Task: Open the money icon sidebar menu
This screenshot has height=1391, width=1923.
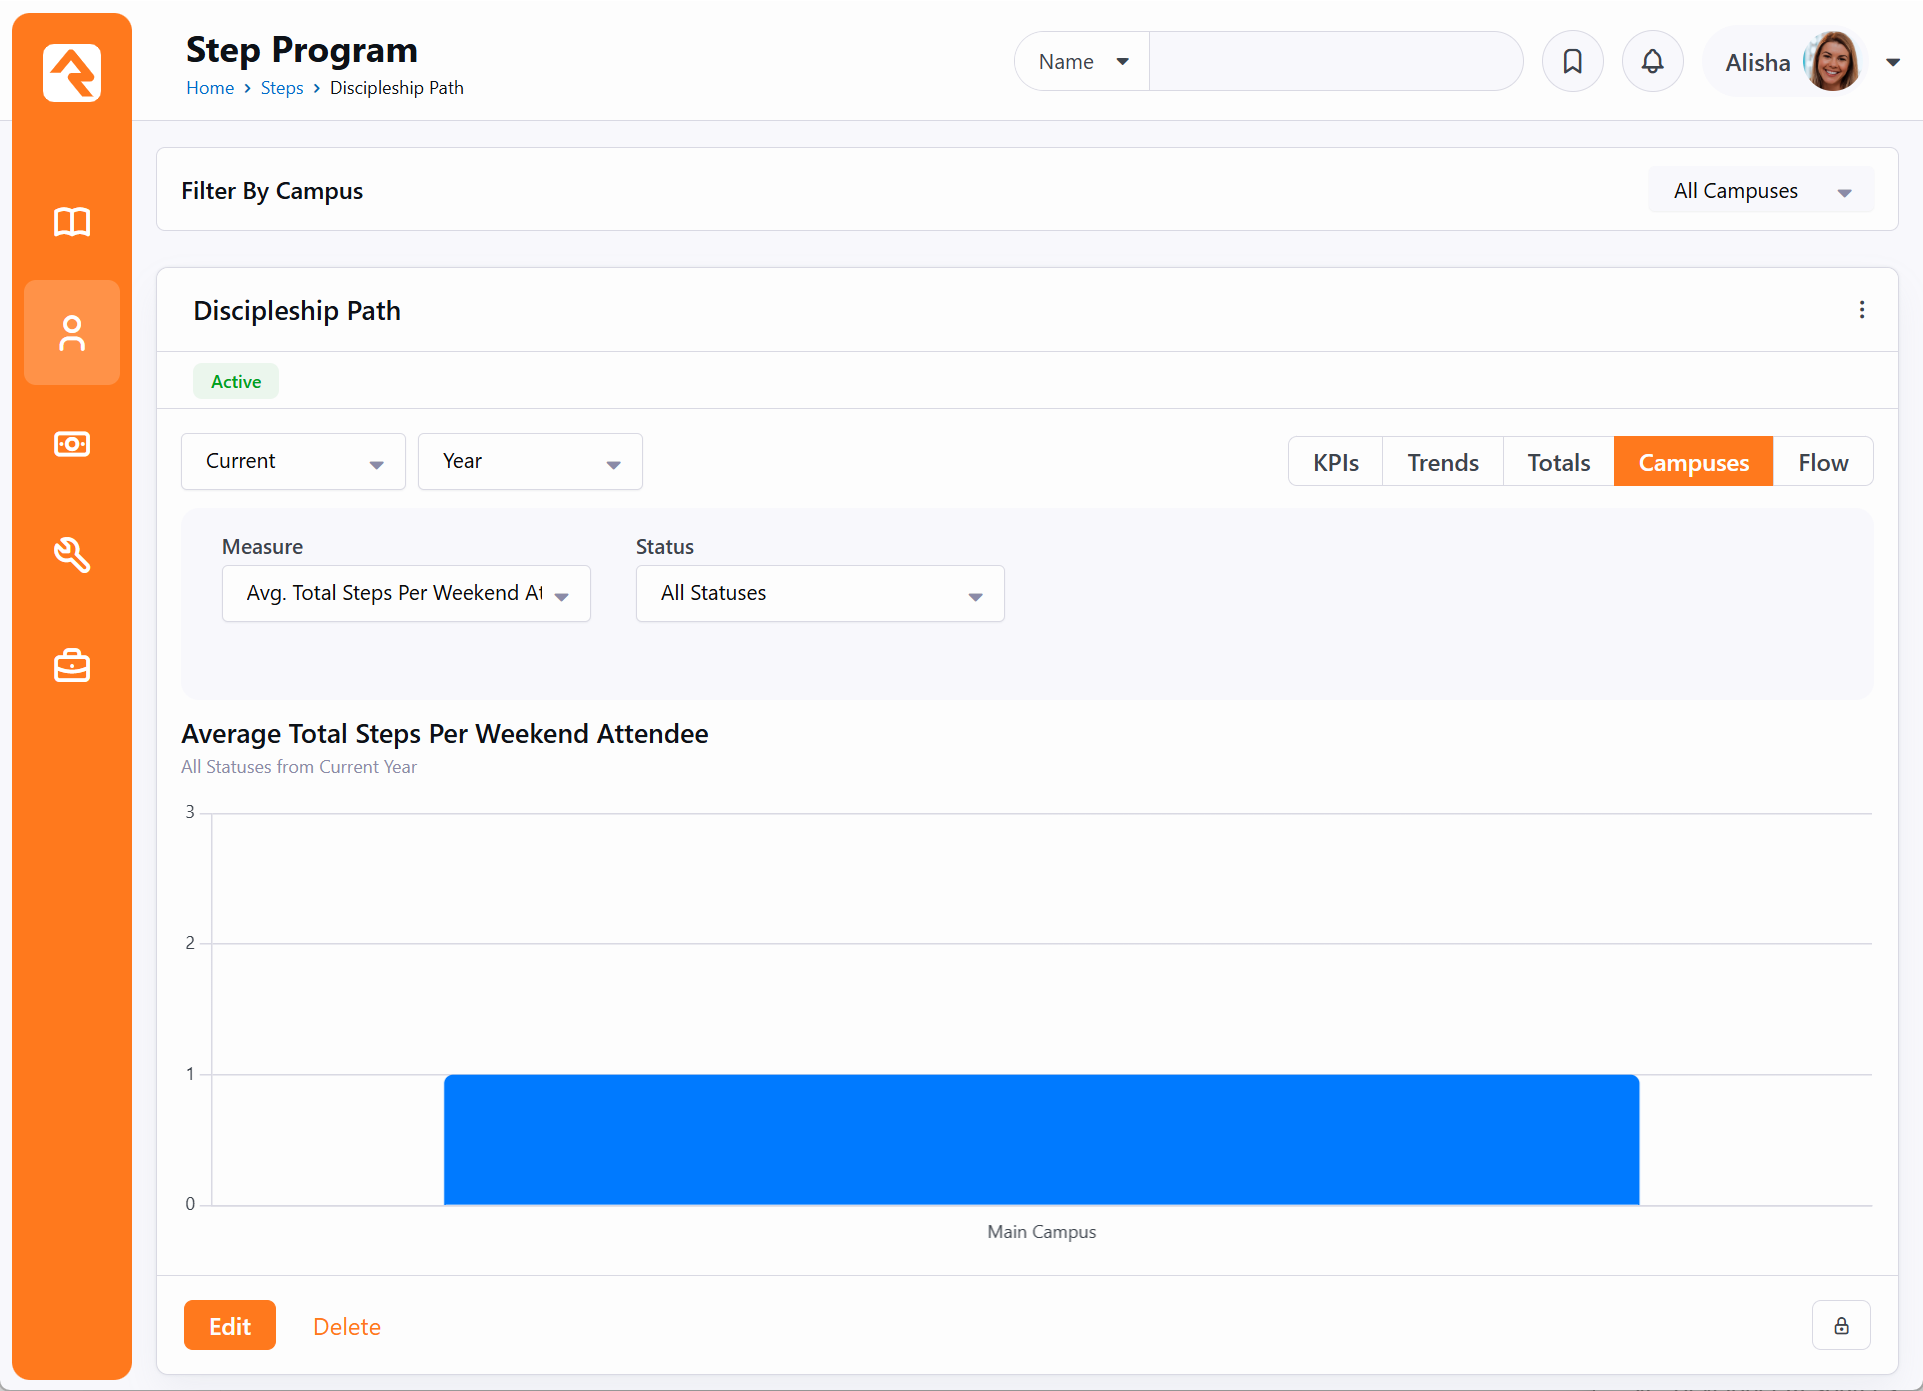Action: (72, 444)
